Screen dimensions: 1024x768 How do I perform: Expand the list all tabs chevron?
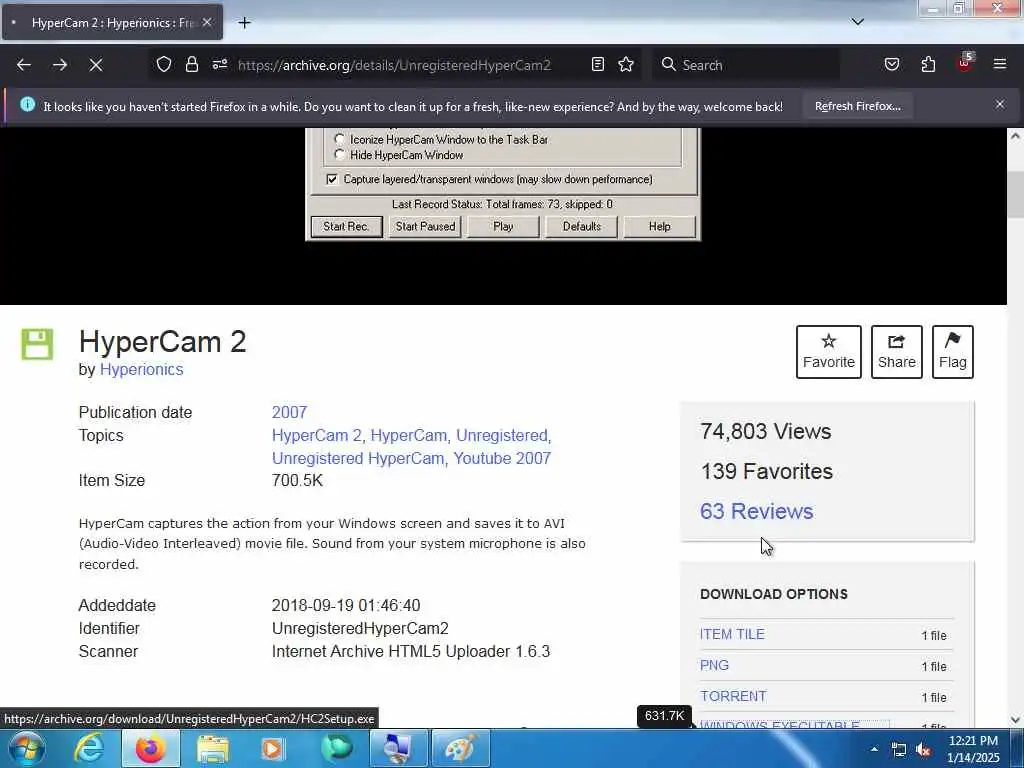point(857,22)
